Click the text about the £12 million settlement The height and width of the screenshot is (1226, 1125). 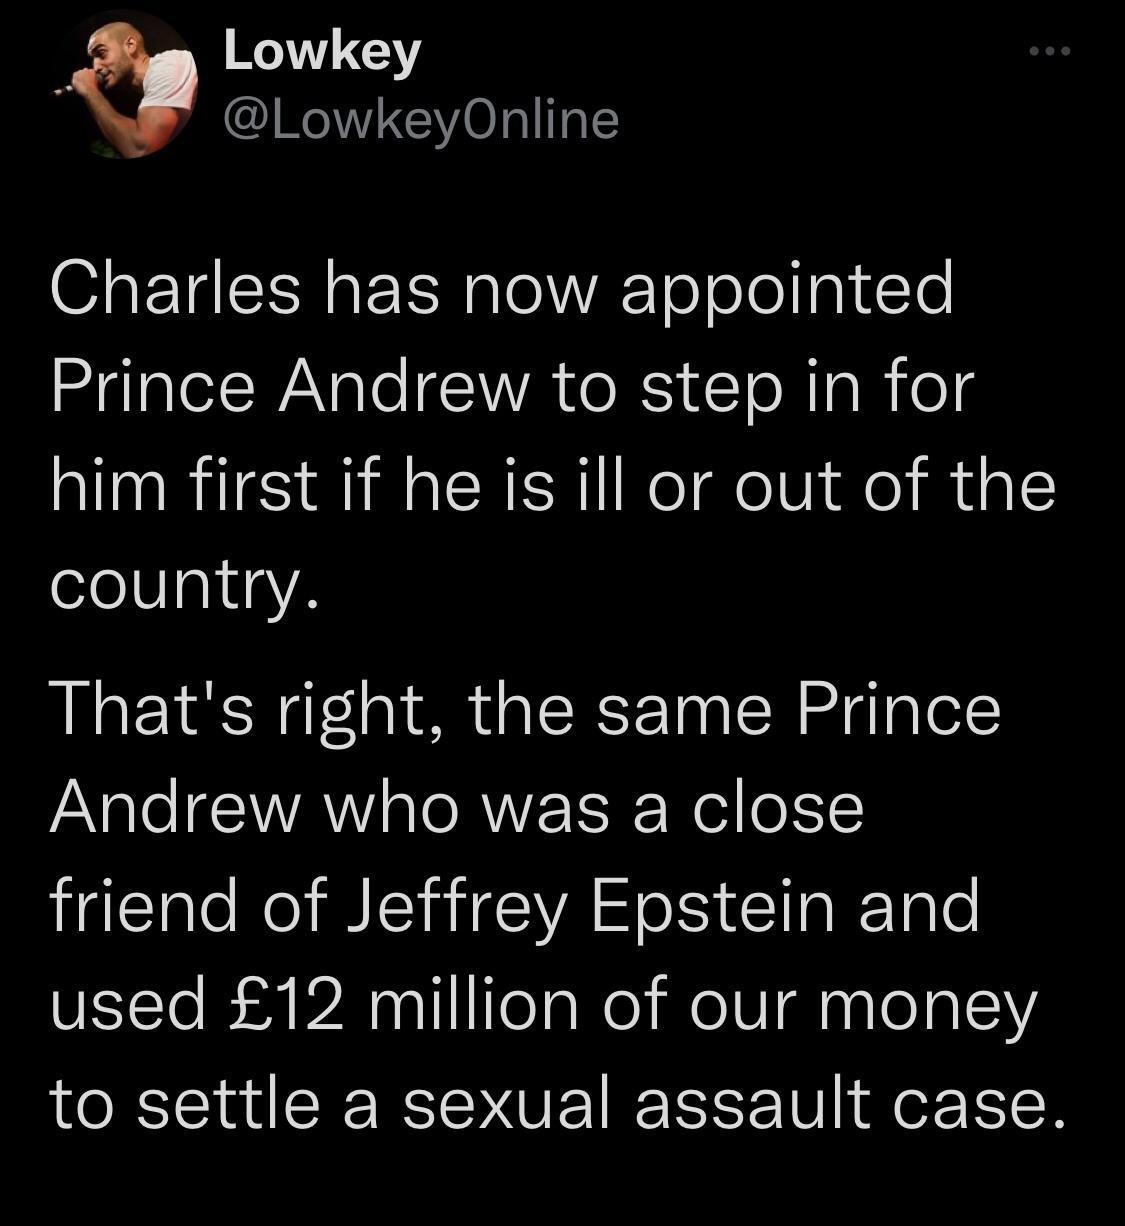pos(540,1007)
